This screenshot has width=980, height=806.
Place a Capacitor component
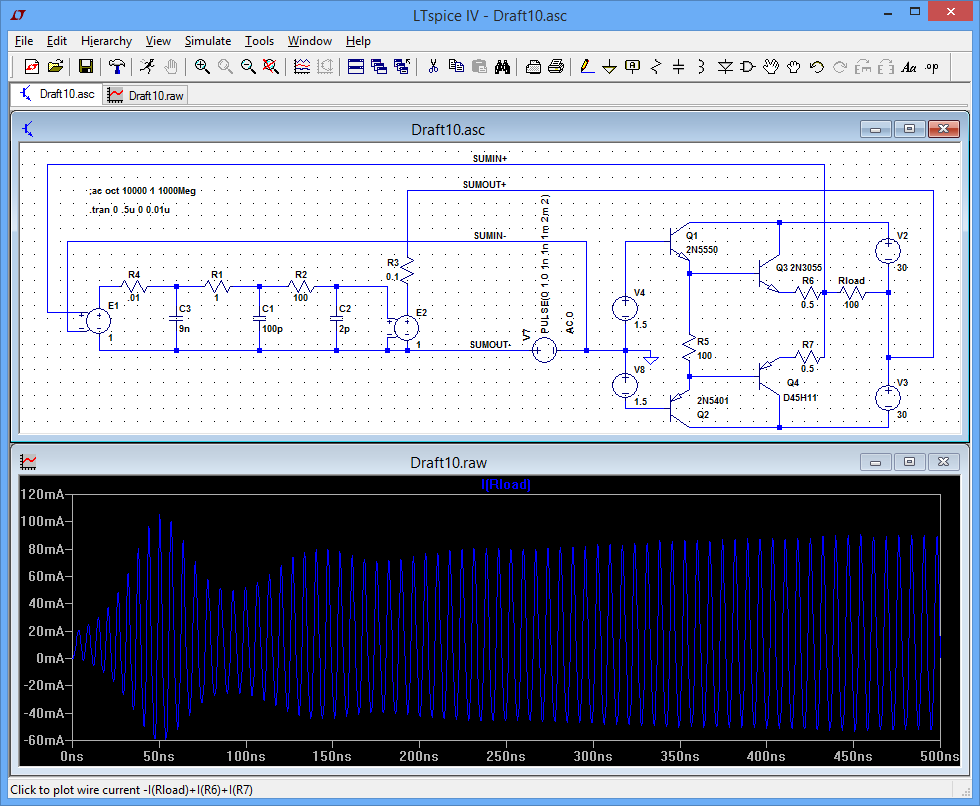tap(679, 66)
